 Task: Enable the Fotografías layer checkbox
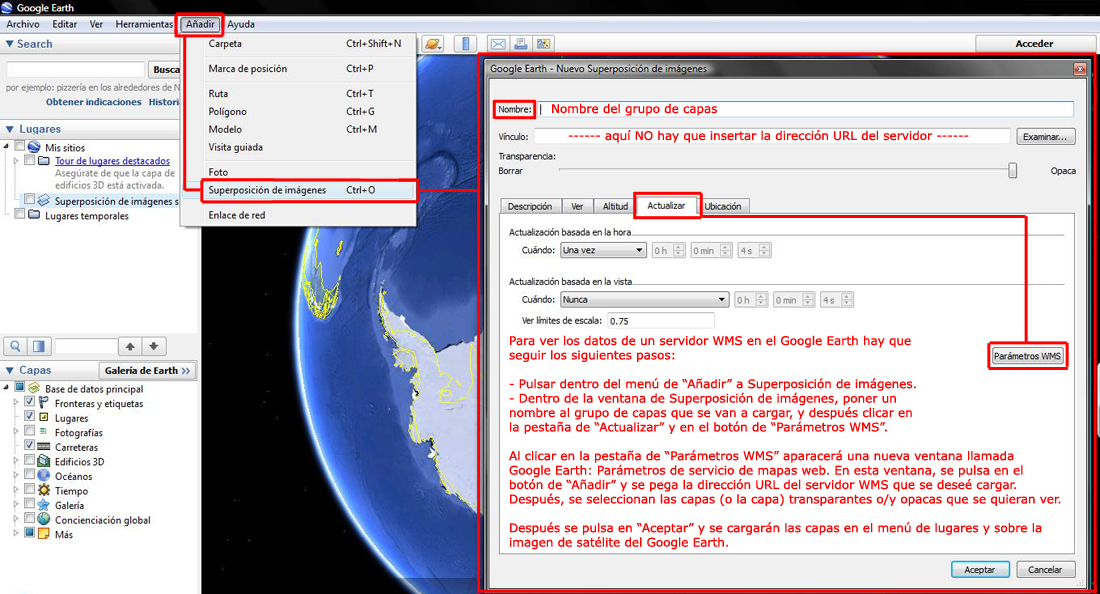(29, 431)
